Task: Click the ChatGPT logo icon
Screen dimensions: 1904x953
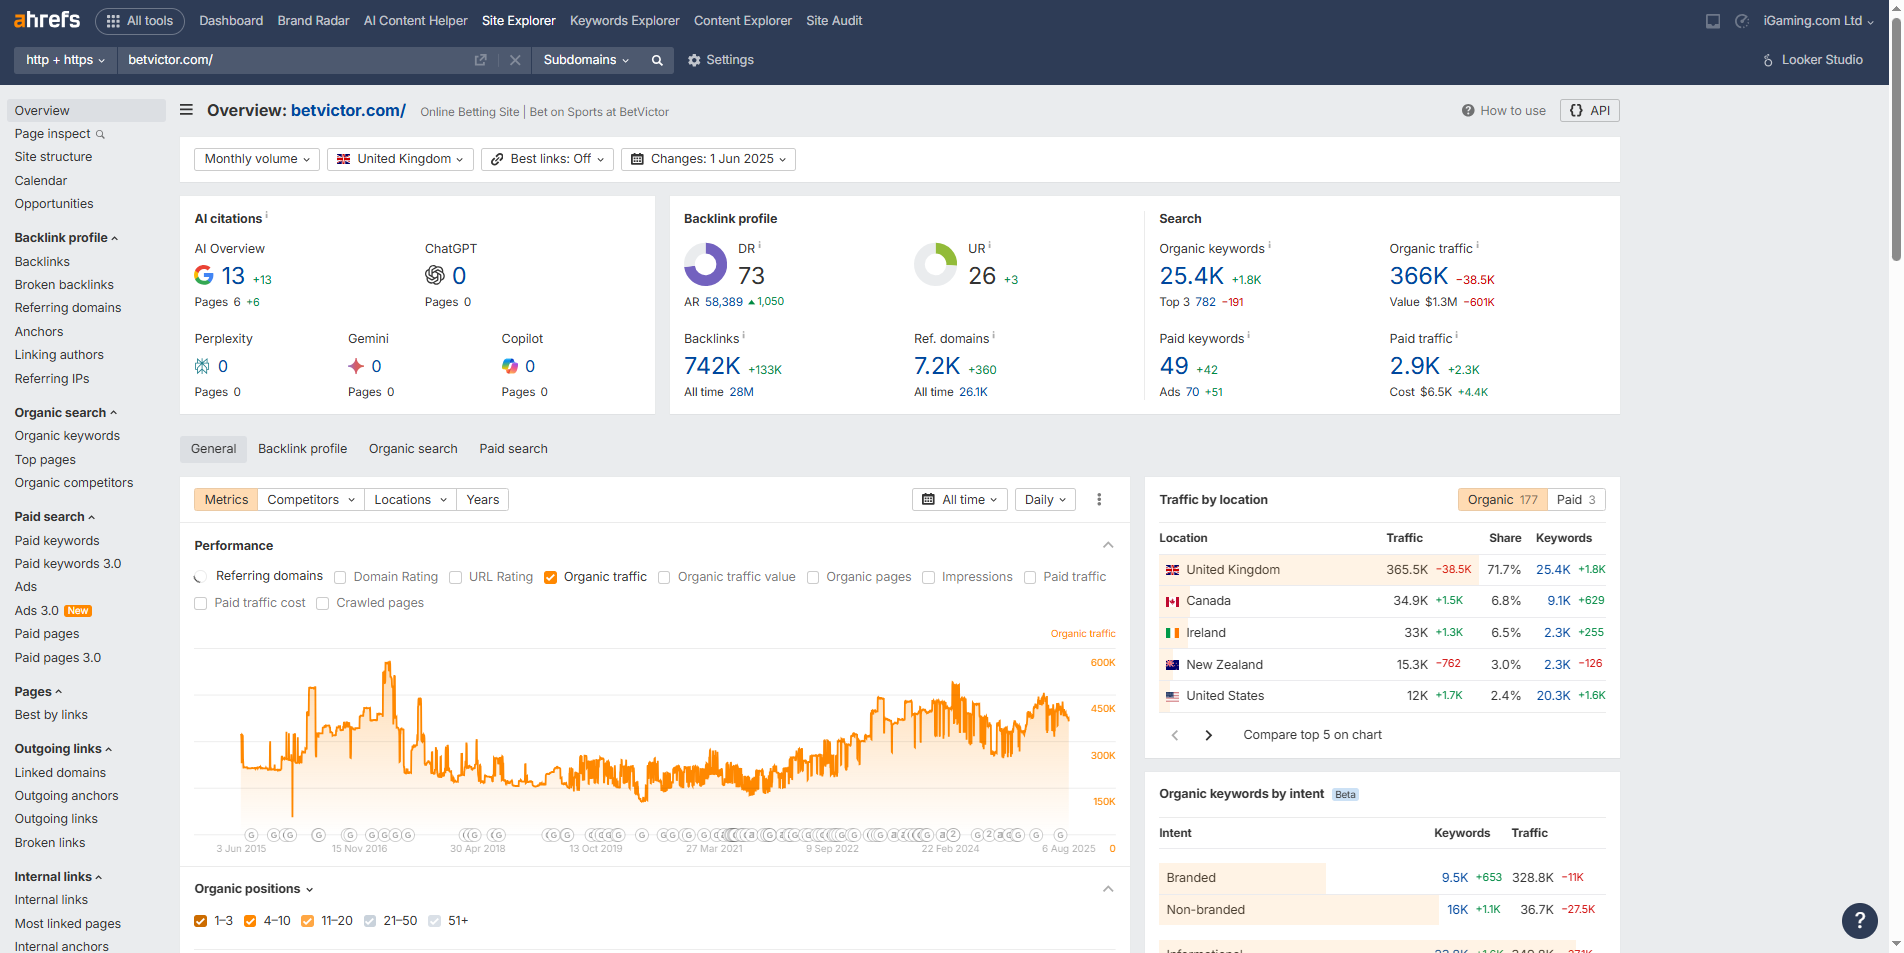Action: (435, 275)
